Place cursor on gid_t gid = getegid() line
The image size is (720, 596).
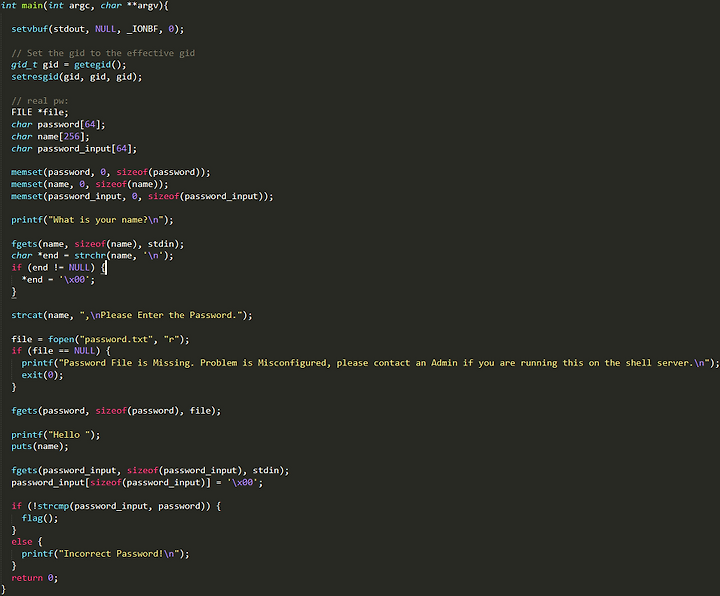69,65
